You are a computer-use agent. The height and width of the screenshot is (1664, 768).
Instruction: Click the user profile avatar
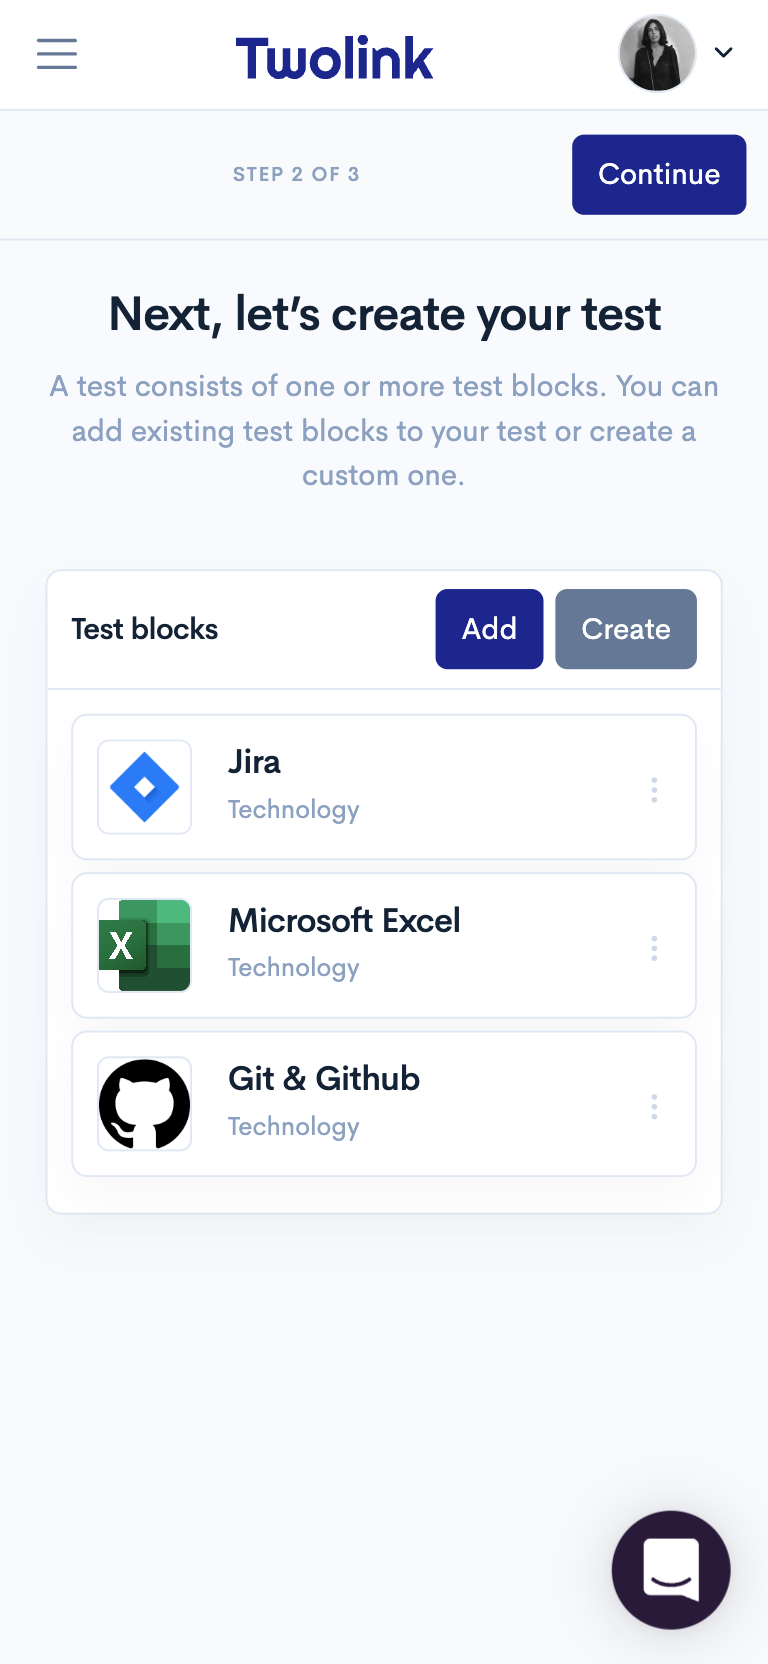[657, 54]
